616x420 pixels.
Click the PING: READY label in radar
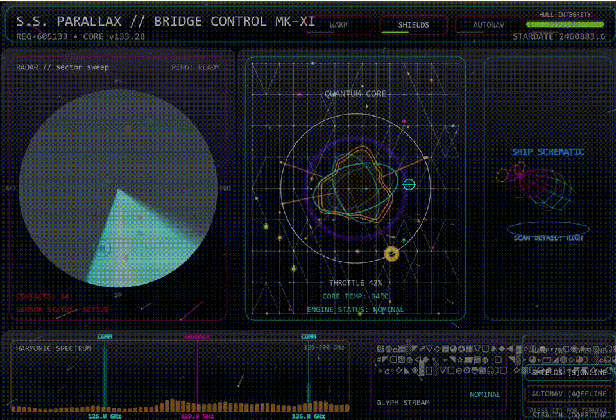point(195,68)
